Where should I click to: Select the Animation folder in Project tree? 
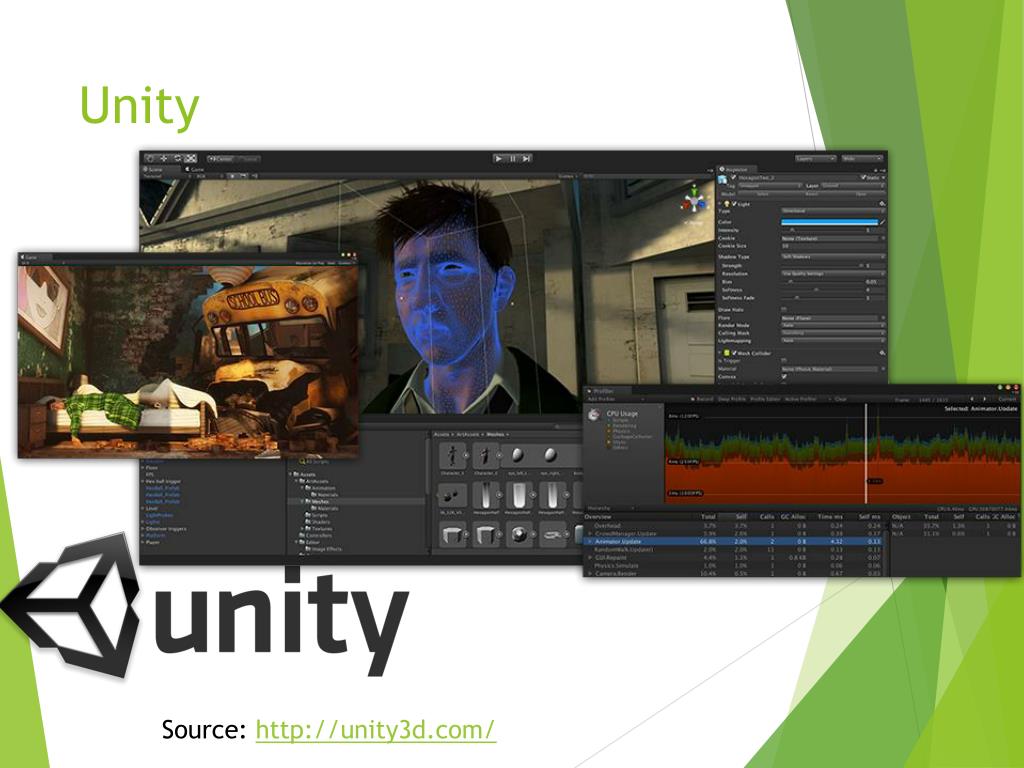pyautogui.click(x=324, y=488)
